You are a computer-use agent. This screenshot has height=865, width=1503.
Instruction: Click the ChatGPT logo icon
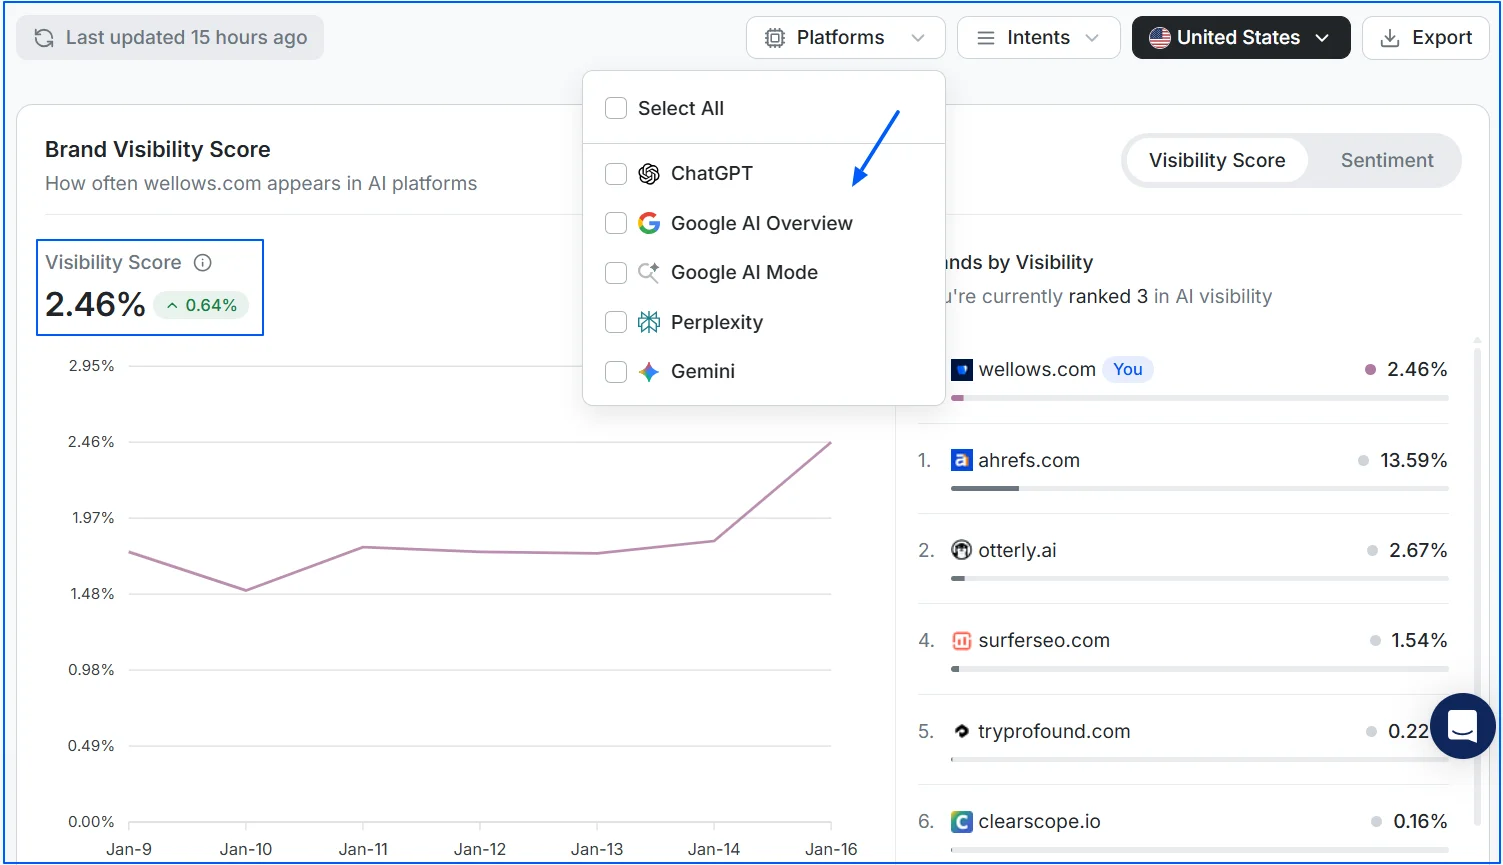(649, 174)
